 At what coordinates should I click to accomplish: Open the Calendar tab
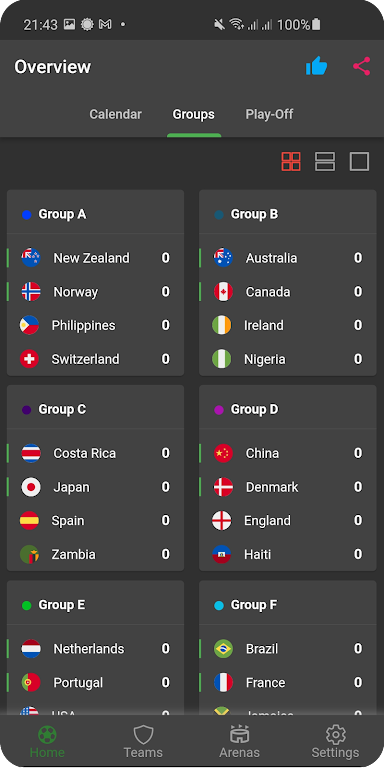[116, 114]
